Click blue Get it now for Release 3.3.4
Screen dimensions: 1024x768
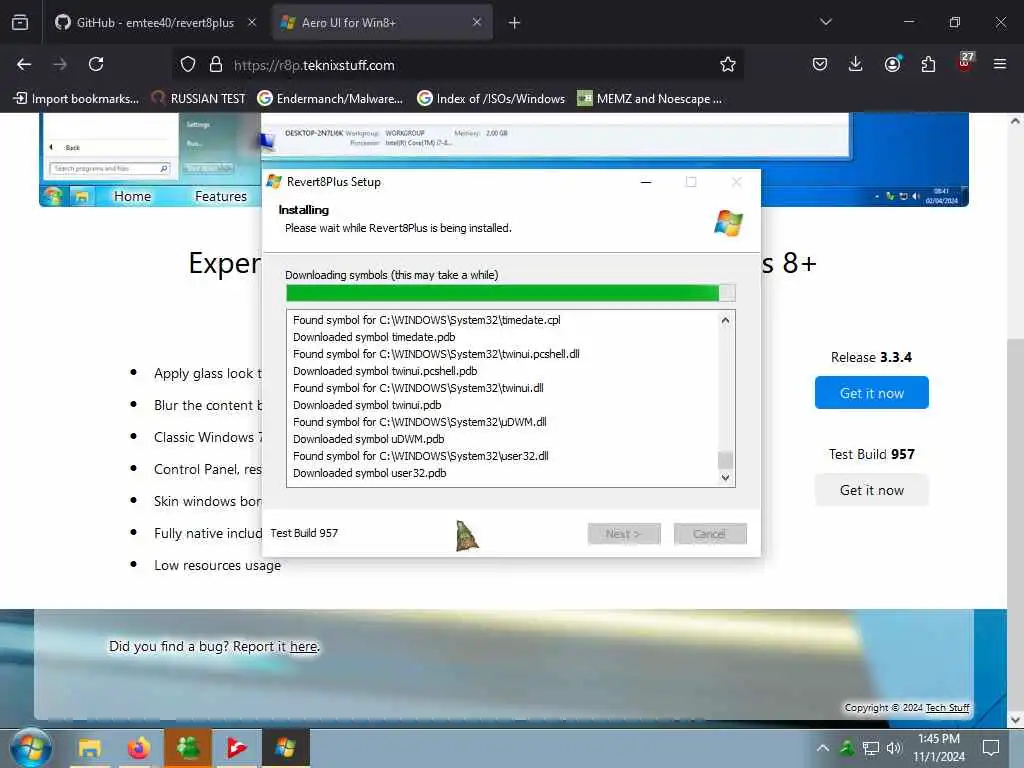pos(872,392)
